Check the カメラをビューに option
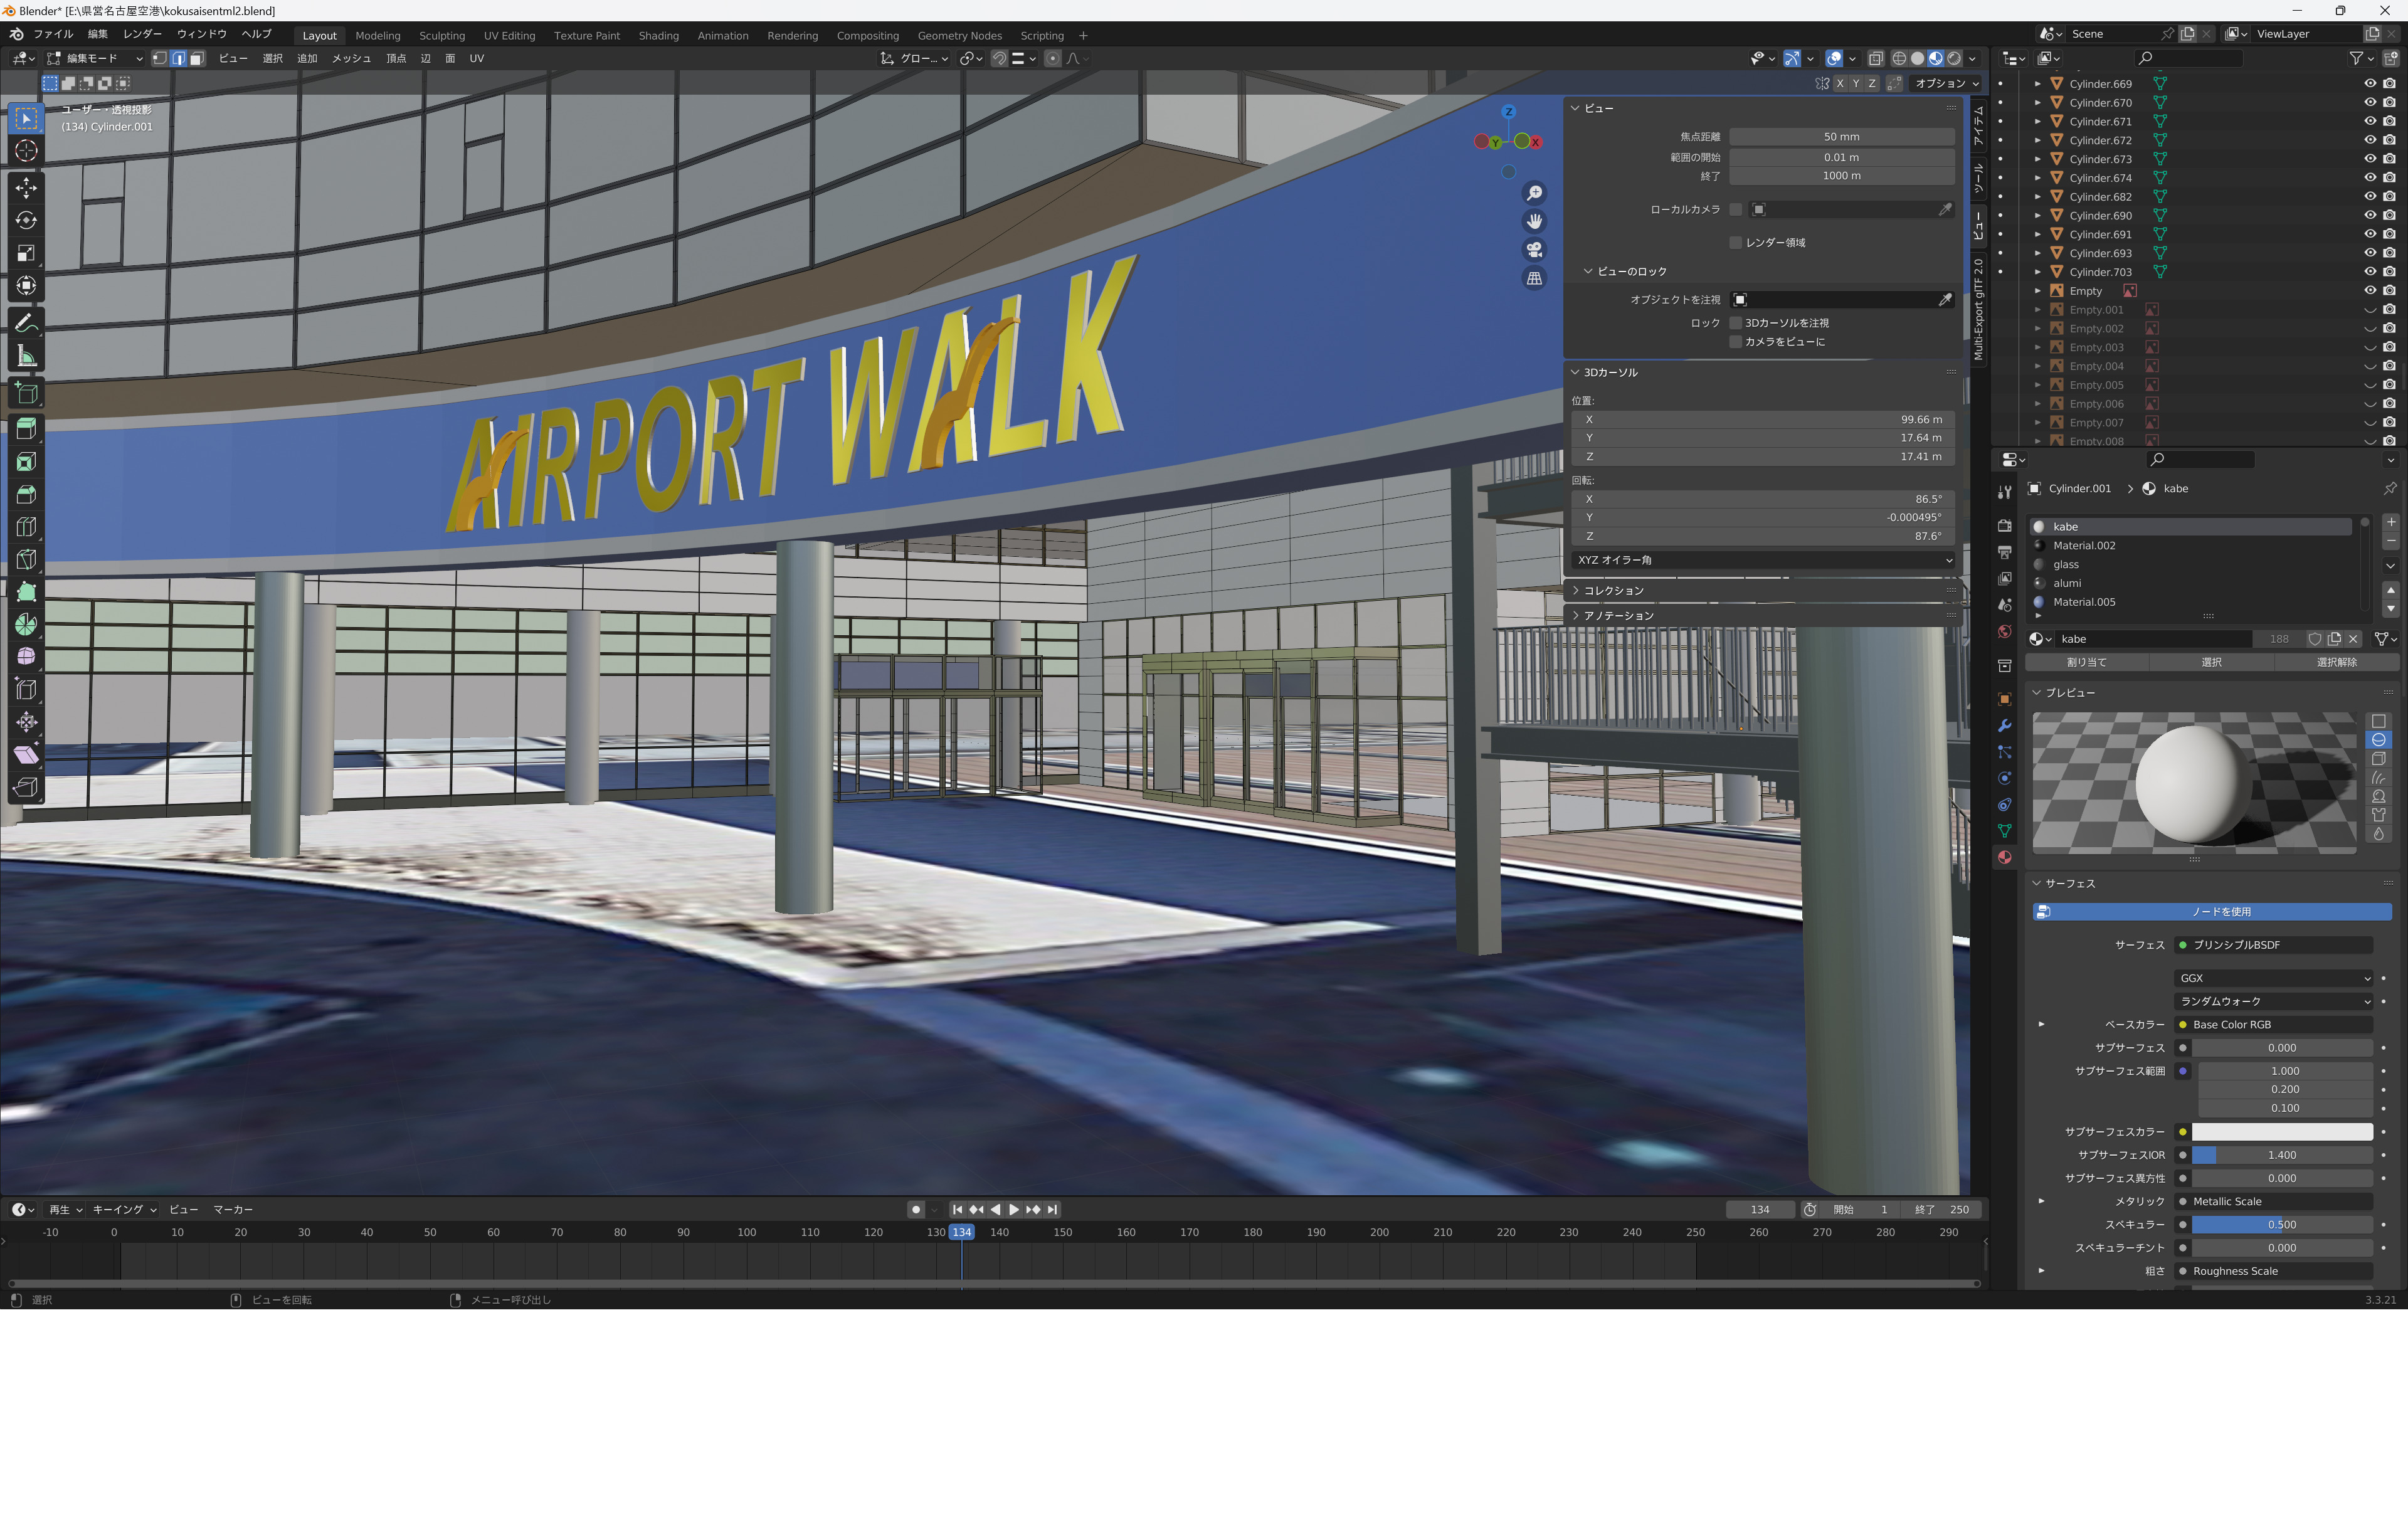Screen dimensions: 2408x1520 pos(1736,342)
